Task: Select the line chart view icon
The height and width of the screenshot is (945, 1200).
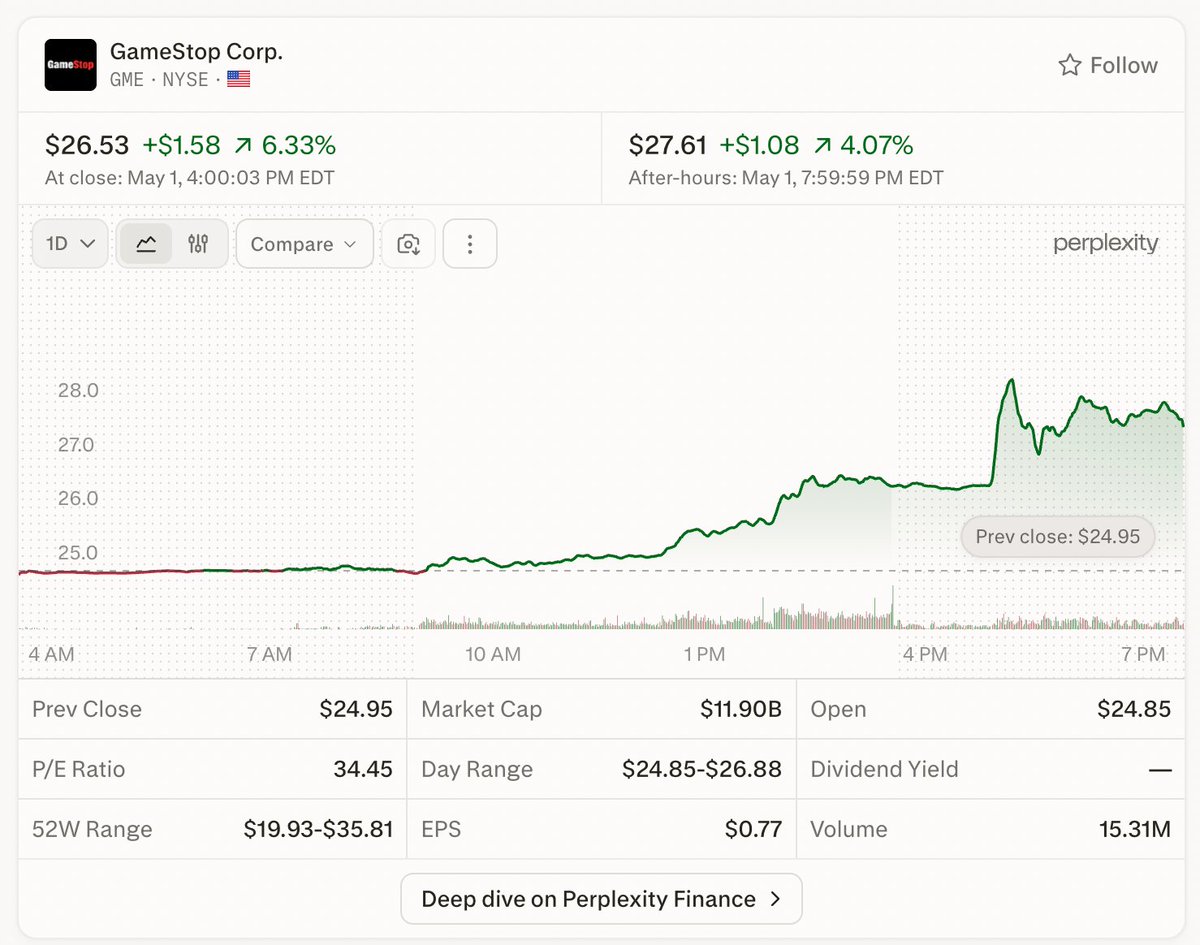Action: (146, 244)
